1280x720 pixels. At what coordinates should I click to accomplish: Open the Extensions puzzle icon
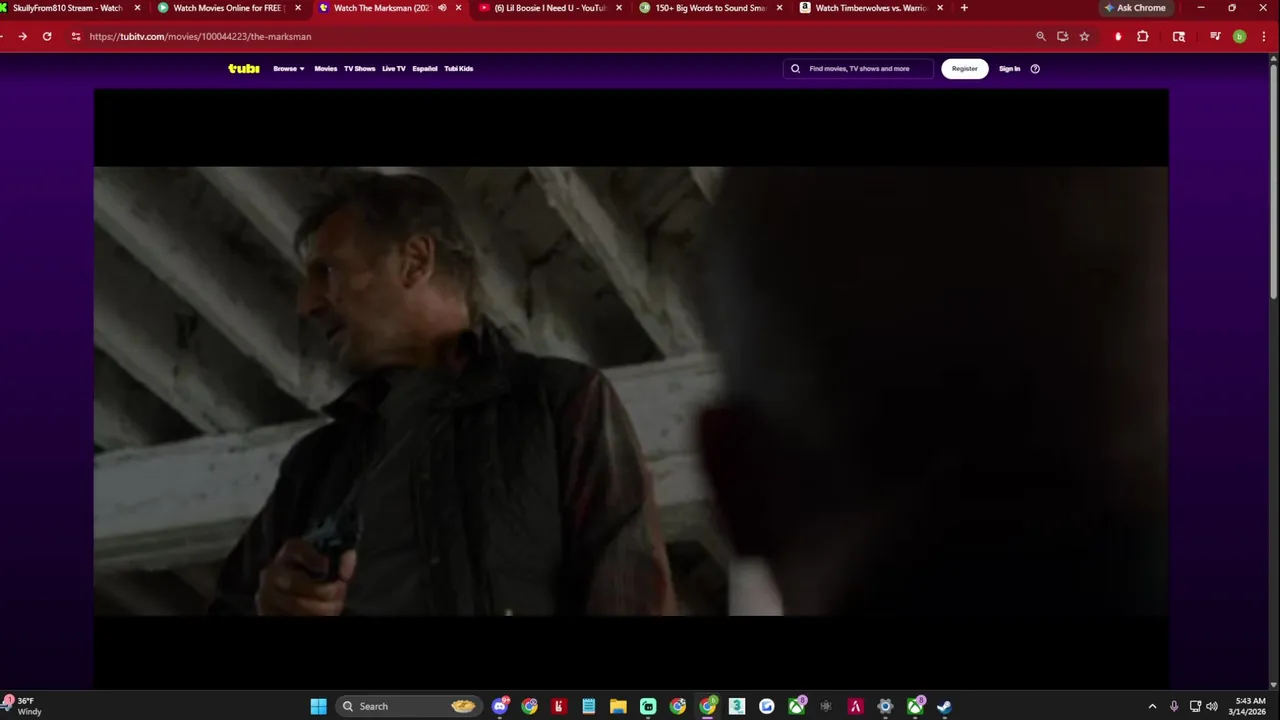coord(1143,36)
